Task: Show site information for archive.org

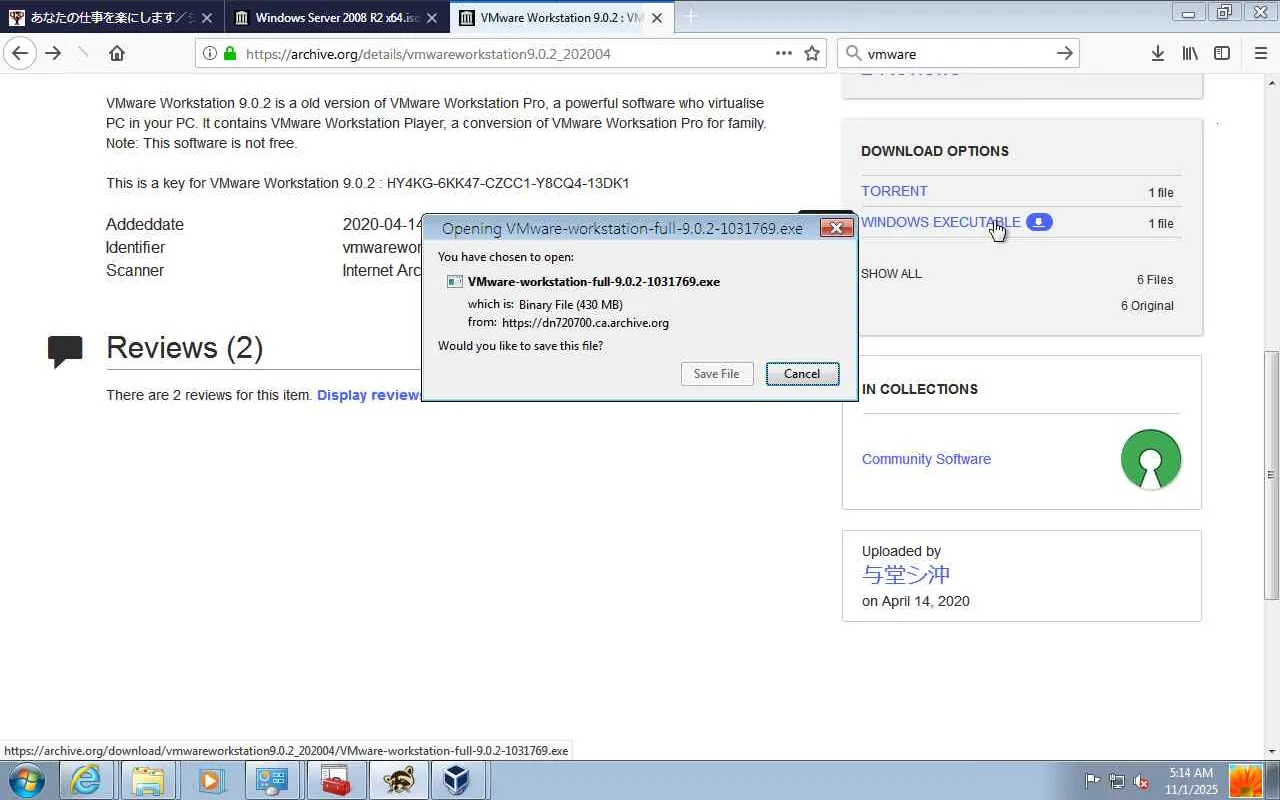Action: point(210,54)
